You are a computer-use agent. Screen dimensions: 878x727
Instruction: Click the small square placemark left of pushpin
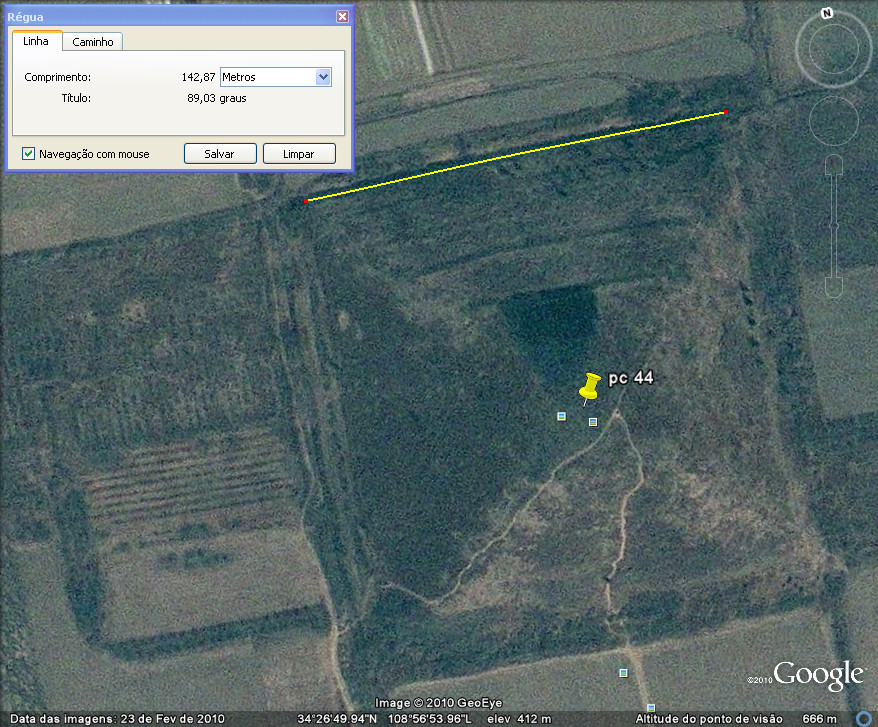pos(561,416)
